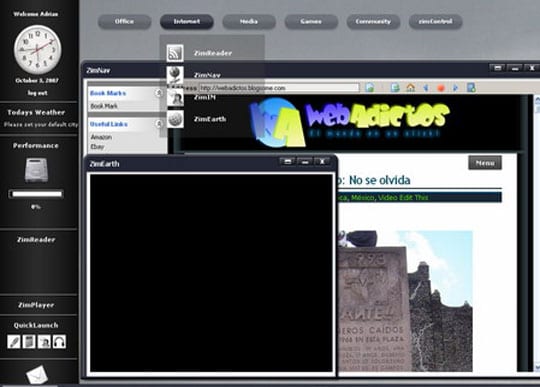Focus the address URL field
The width and height of the screenshot is (540, 387).
point(279,88)
